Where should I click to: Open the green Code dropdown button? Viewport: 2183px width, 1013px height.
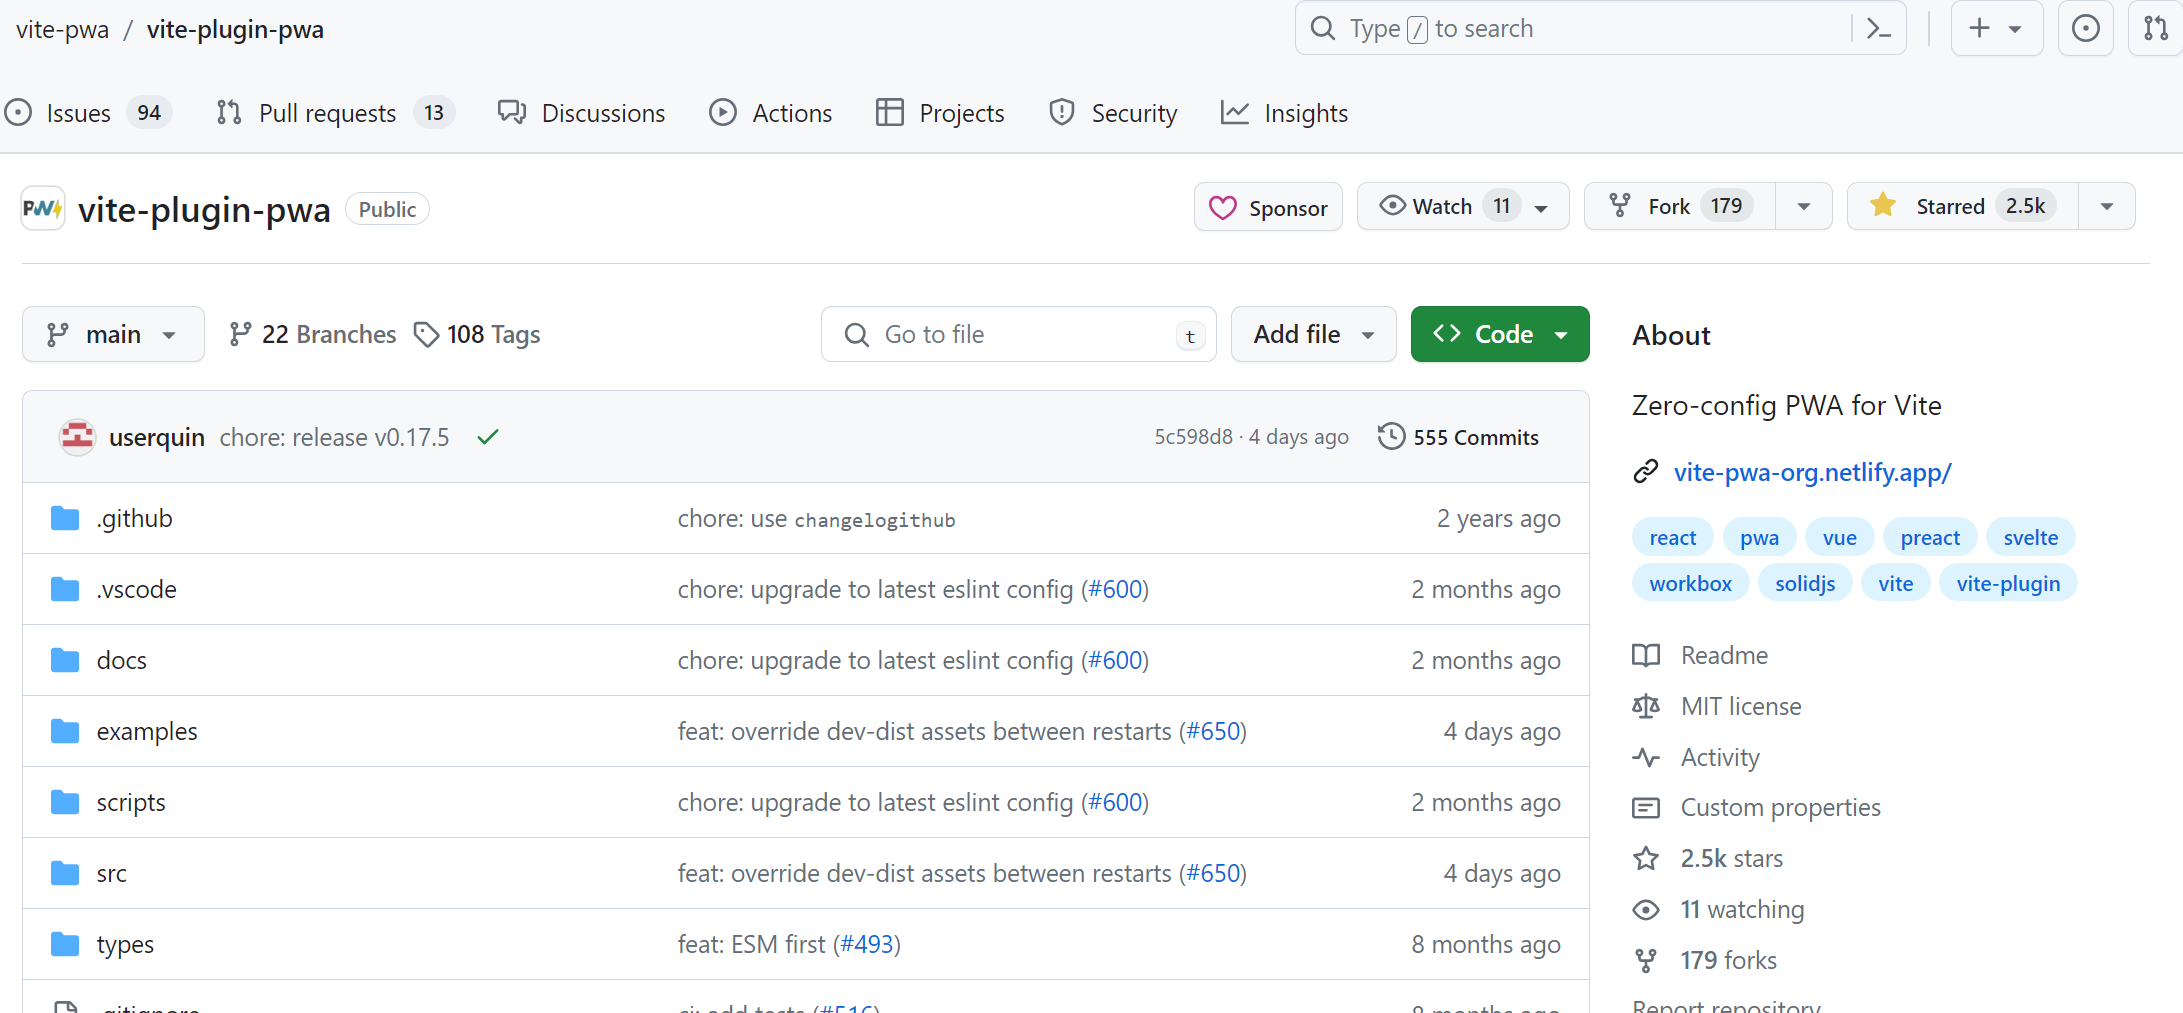click(x=1500, y=334)
